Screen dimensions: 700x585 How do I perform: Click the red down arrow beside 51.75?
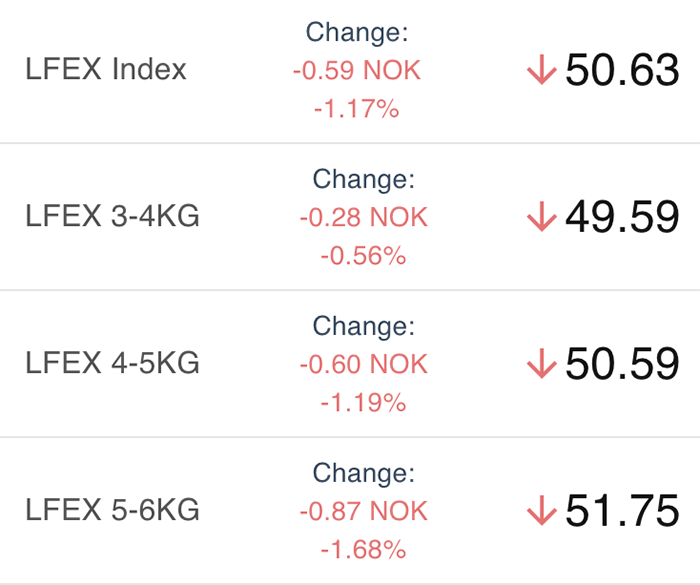(x=542, y=510)
